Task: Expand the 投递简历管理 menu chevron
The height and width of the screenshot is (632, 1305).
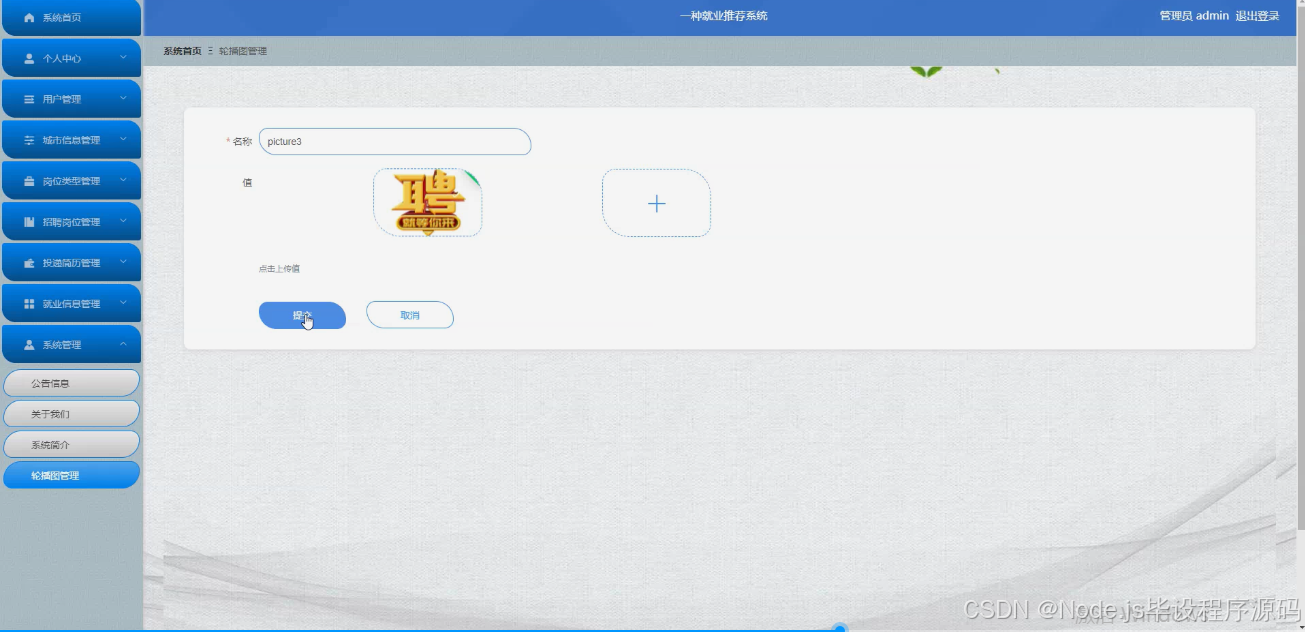Action: pos(123,263)
